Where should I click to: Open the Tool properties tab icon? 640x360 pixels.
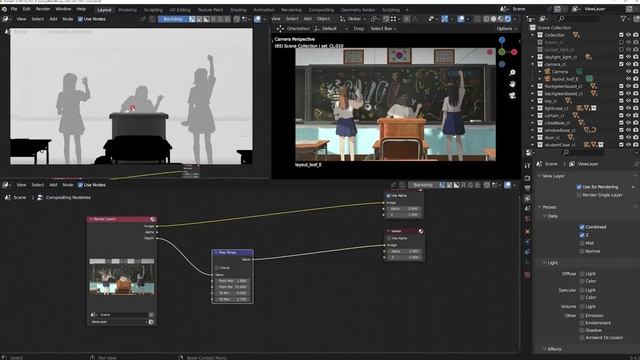(527, 165)
